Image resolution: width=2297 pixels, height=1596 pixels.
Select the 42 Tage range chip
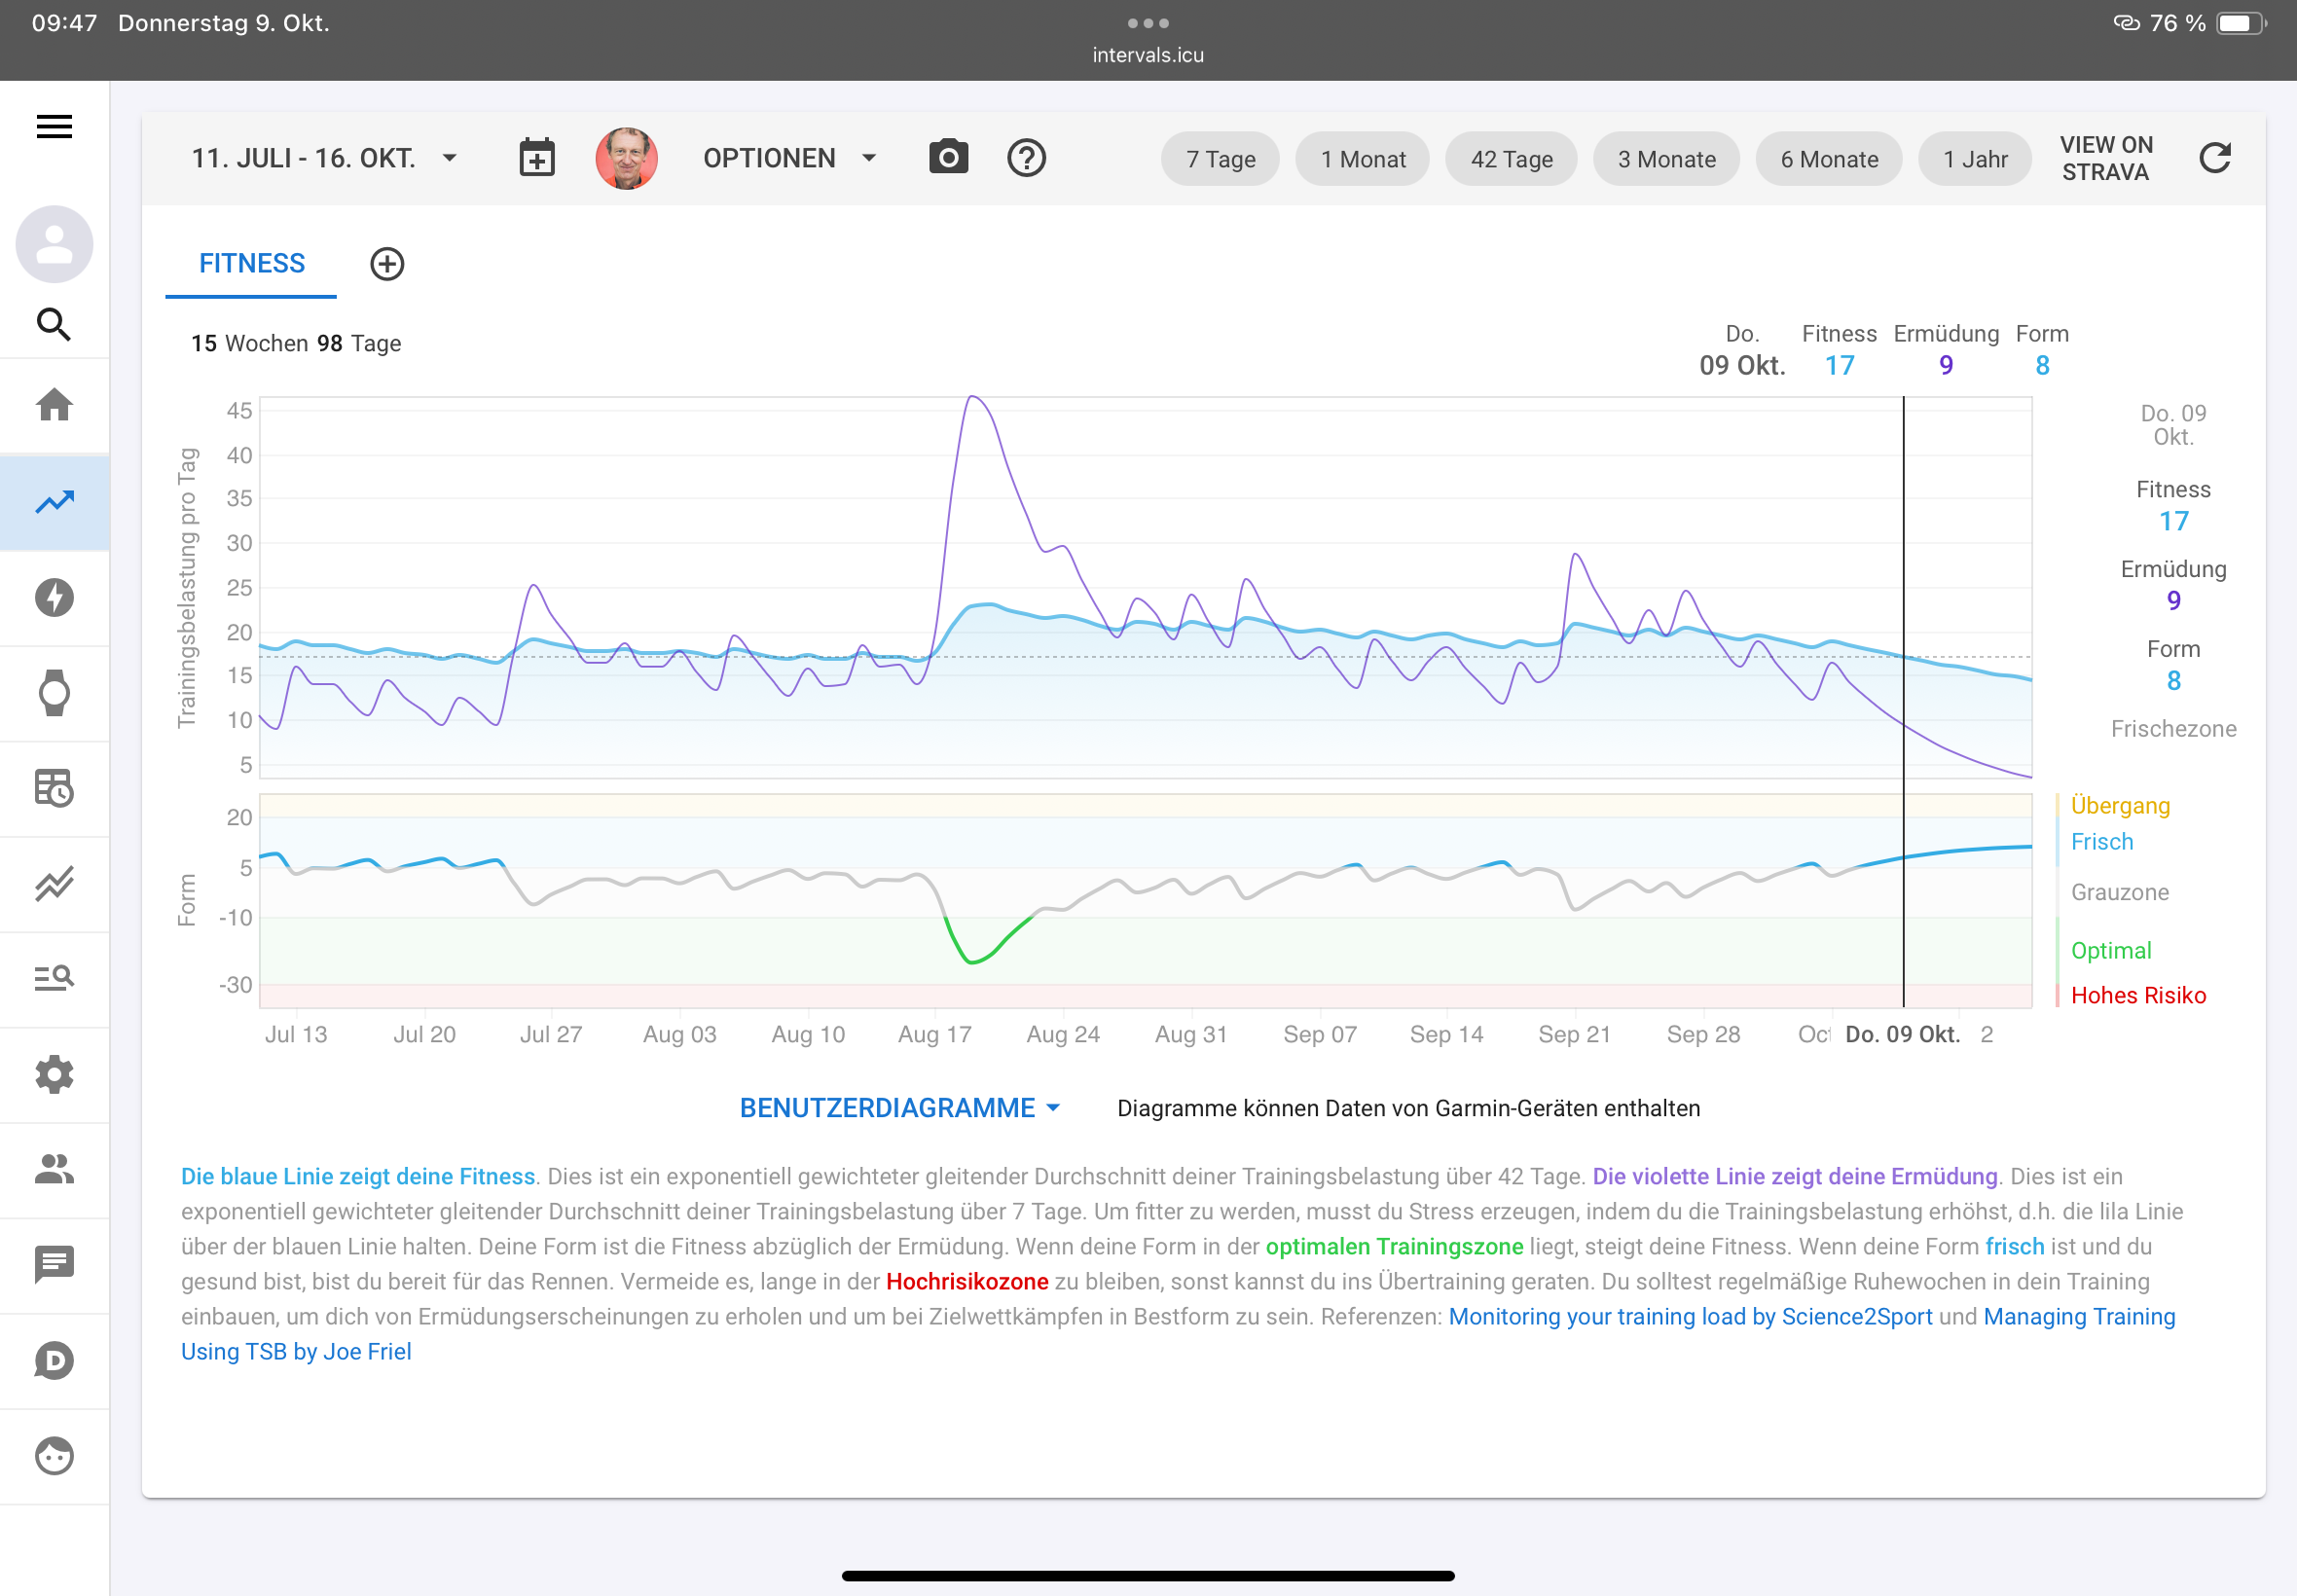(x=1511, y=159)
